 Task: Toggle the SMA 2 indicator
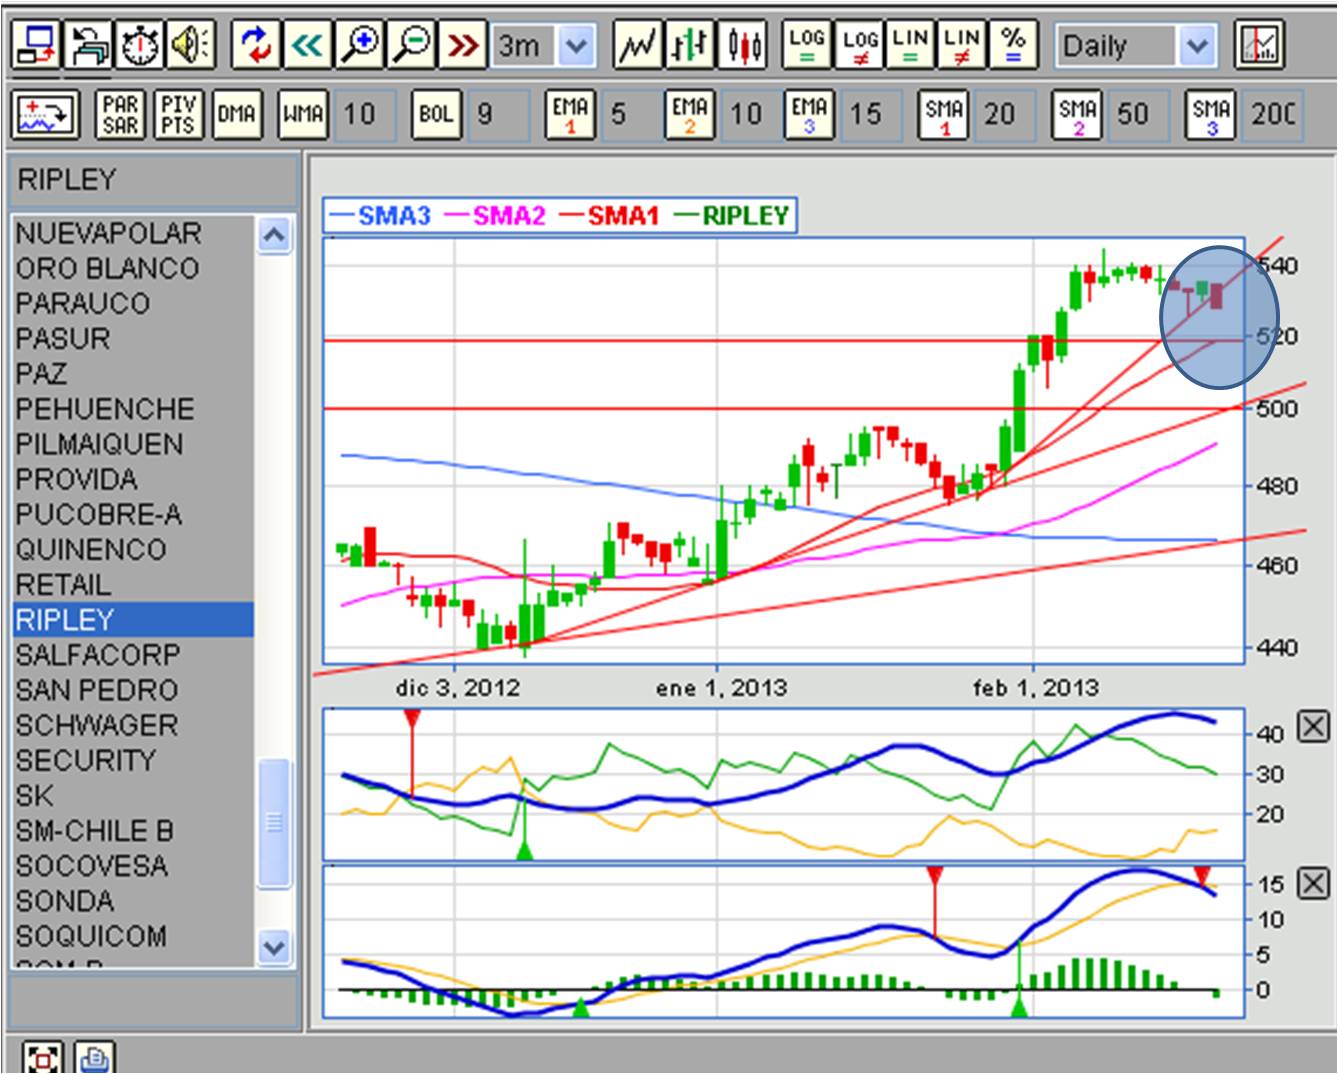[1078, 115]
